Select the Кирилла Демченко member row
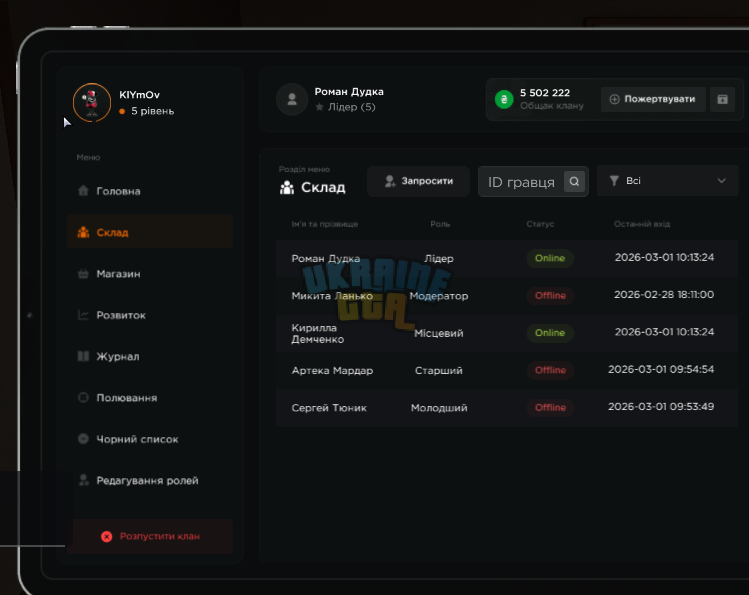 coord(507,333)
